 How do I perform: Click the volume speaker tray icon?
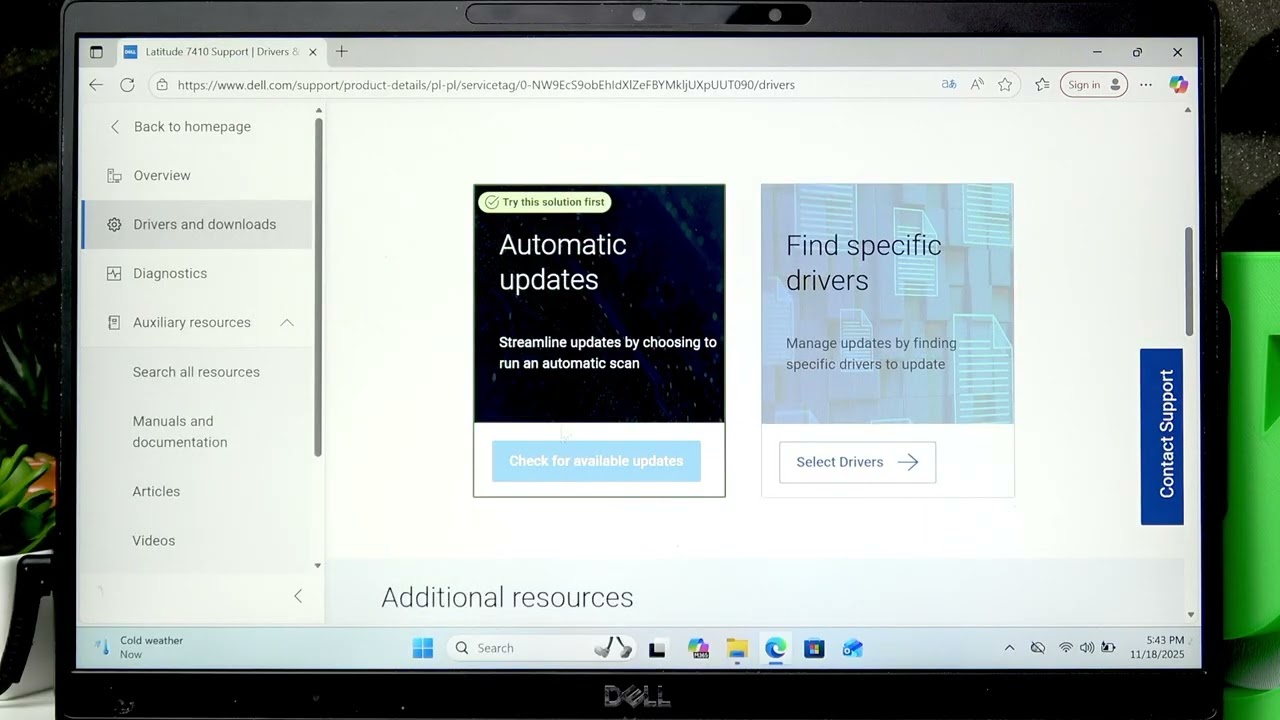pos(1087,648)
